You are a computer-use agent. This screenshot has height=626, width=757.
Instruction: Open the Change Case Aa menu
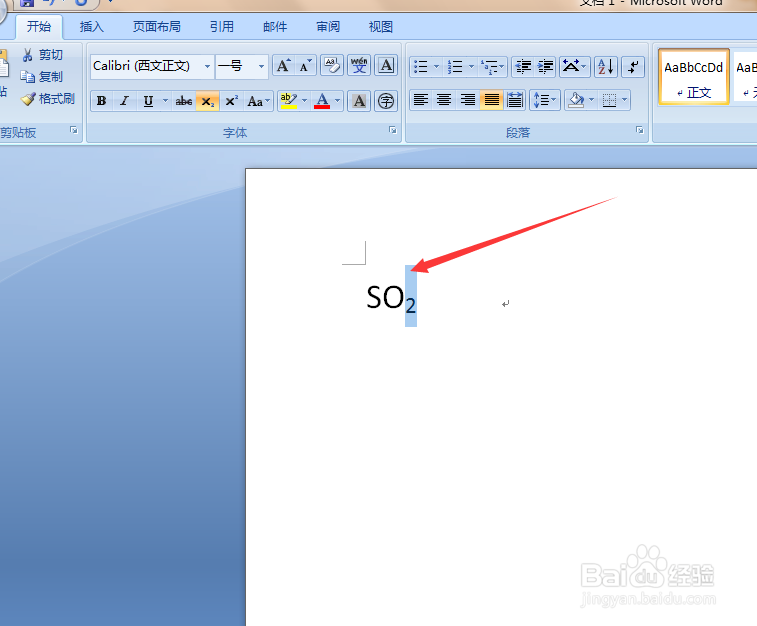(x=258, y=101)
